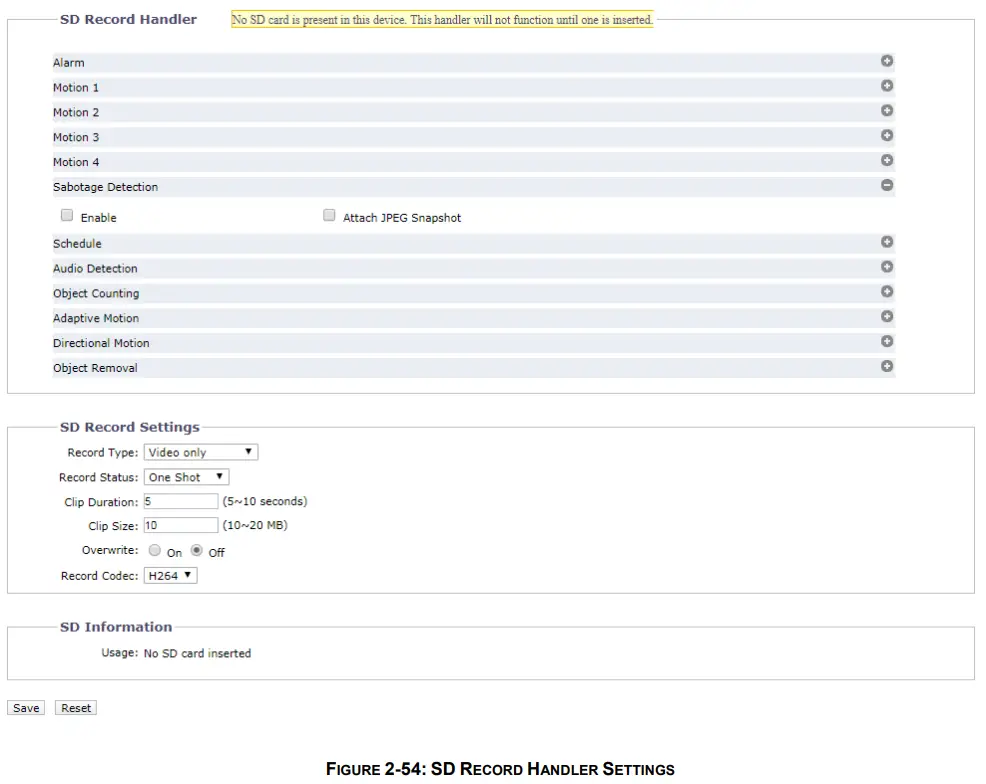Open the Record Type dropdown
The height and width of the screenshot is (784, 986).
click(201, 452)
